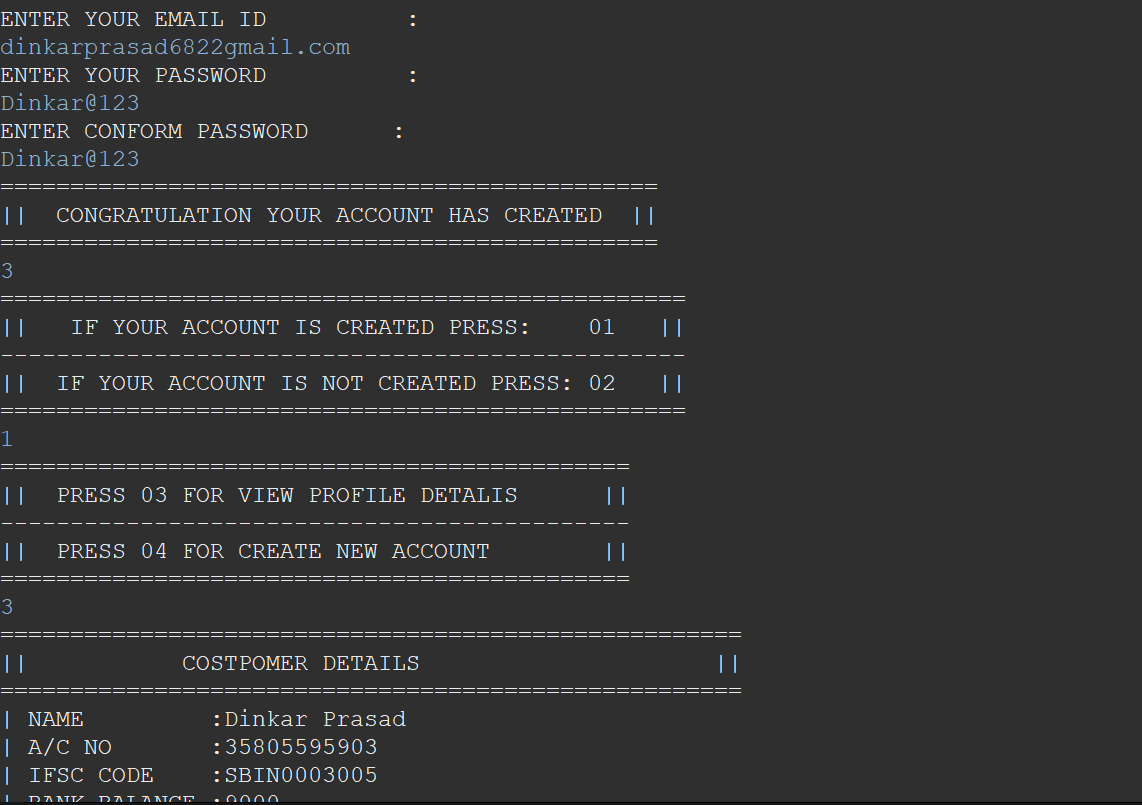Click the ENTER YOUR EMAIL ID prompt

coord(133,20)
